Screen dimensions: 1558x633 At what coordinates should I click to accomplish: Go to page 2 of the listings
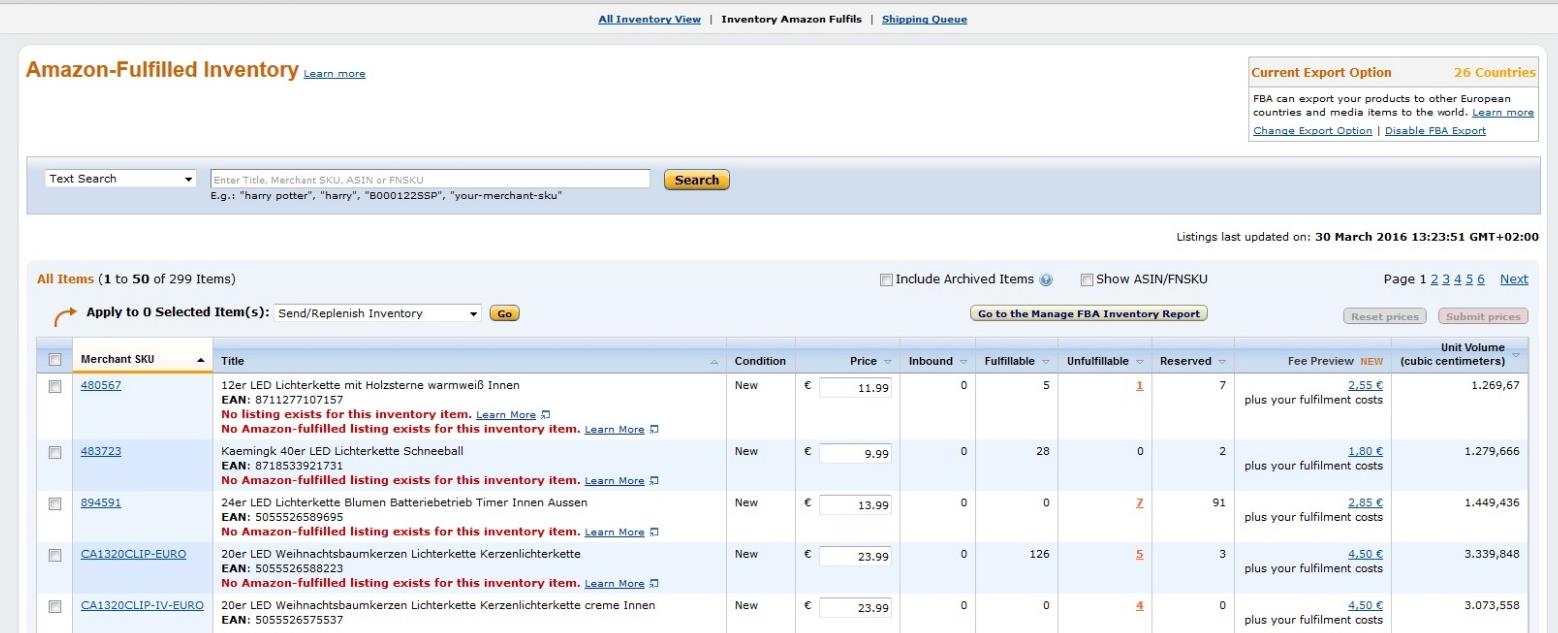pos(1434,279)
